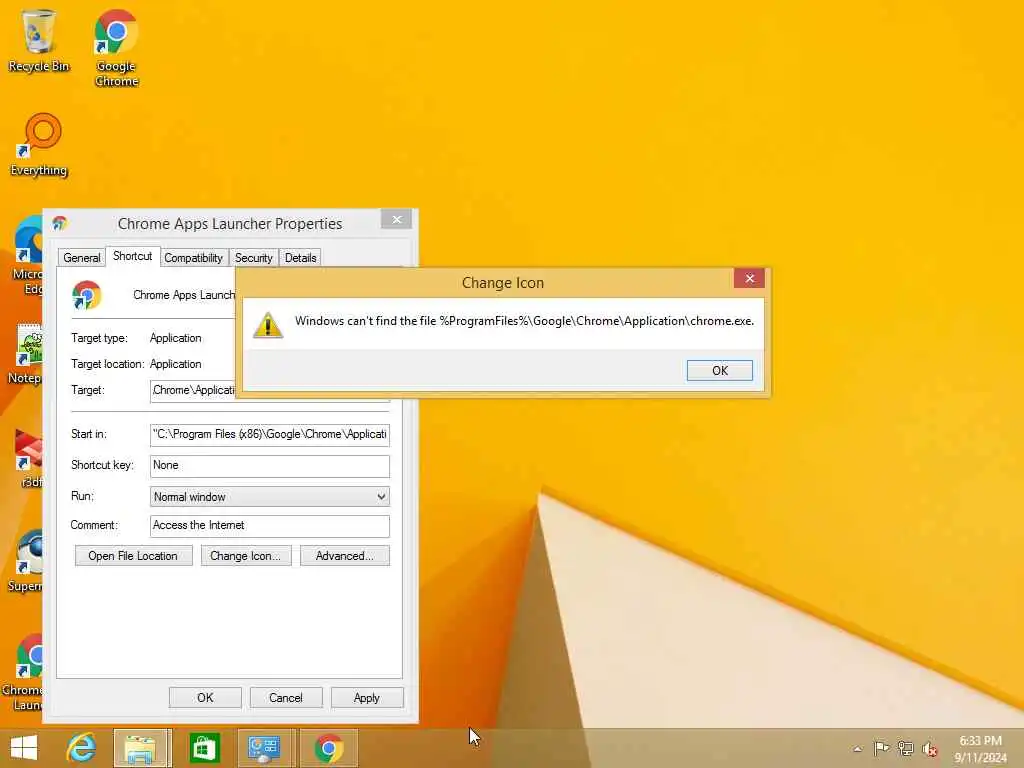The height and width of the screenshot is (768, 1024).
Task: Click the taskbar clock showing 6:33 PM
Action: pyautogui.click(x=980, y=748)
